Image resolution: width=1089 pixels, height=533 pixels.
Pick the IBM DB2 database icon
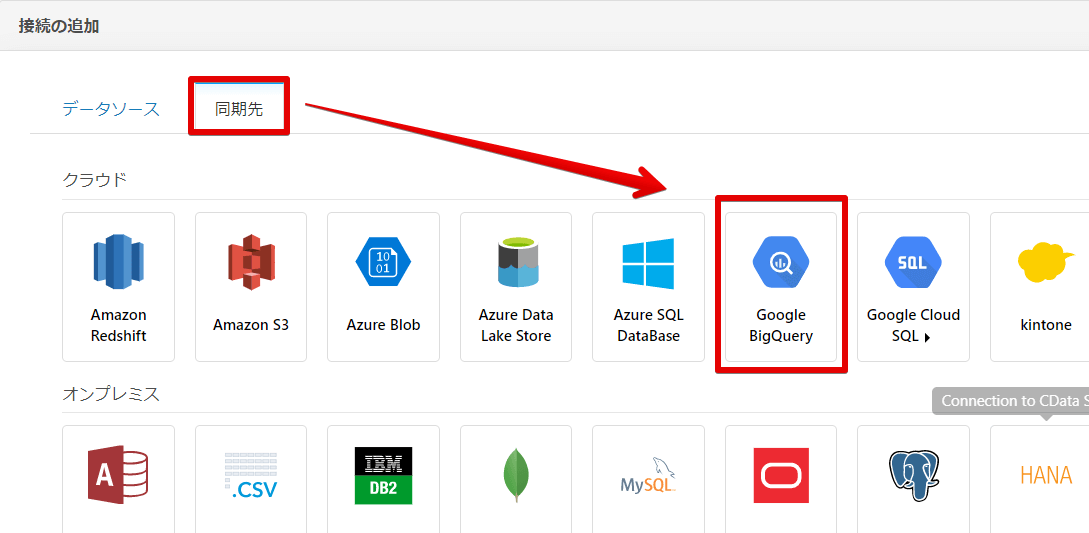point(383,475)
